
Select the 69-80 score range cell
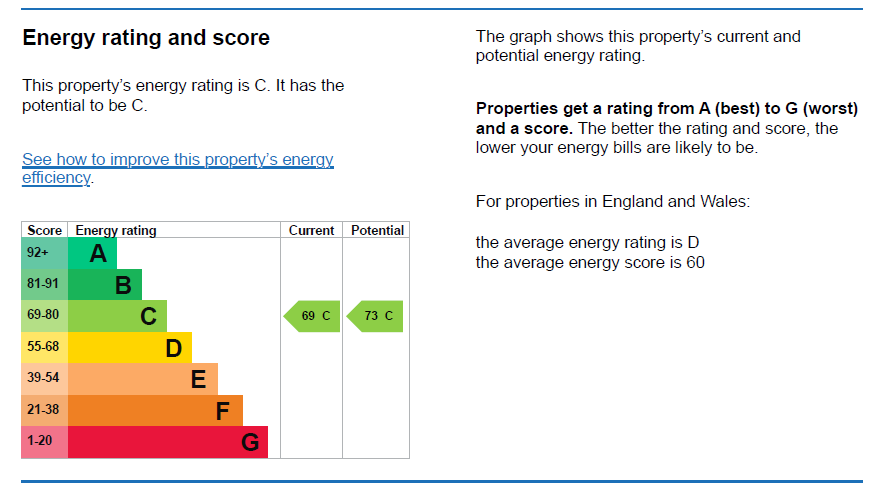(44, 316)
